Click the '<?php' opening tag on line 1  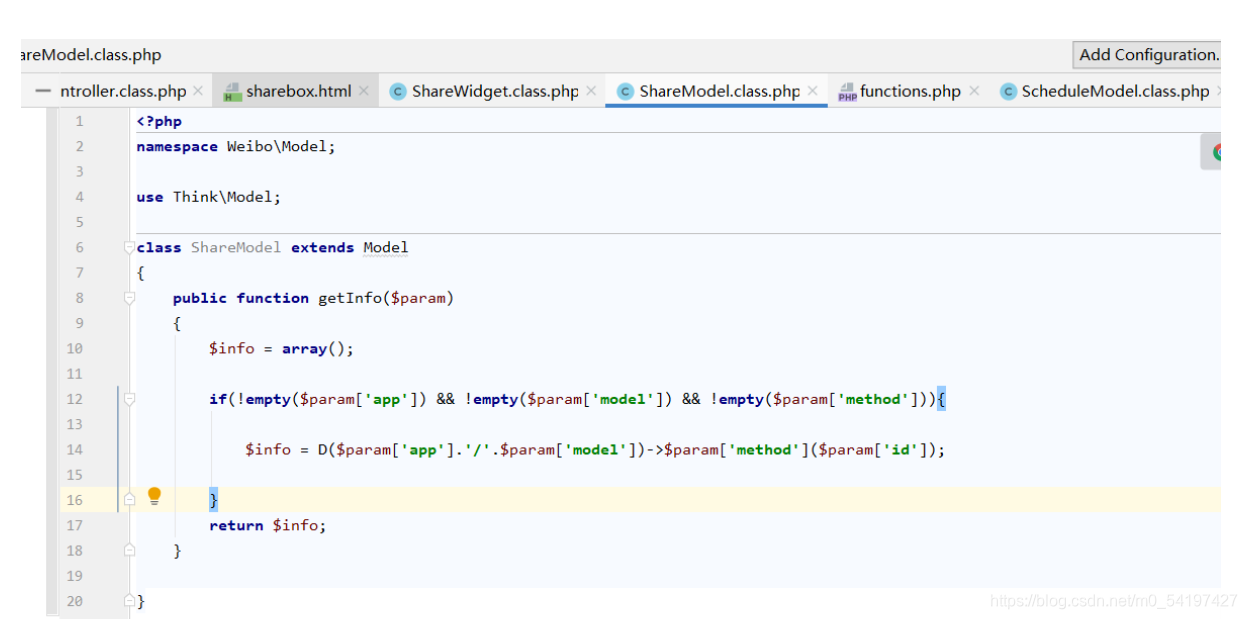(159, 121)
